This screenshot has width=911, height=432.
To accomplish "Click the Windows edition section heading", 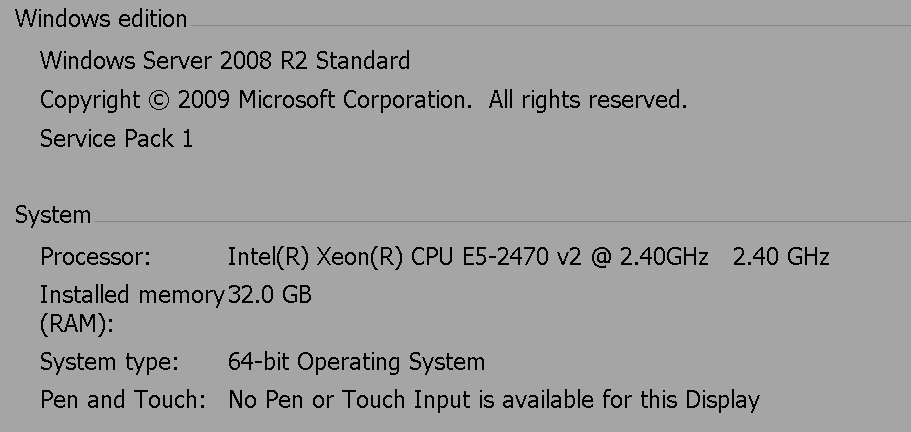I will point(101,19).
